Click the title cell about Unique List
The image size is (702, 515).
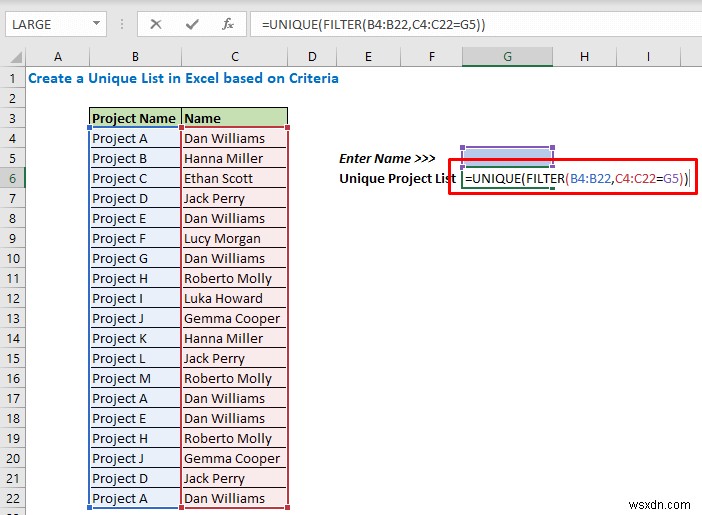183,78
